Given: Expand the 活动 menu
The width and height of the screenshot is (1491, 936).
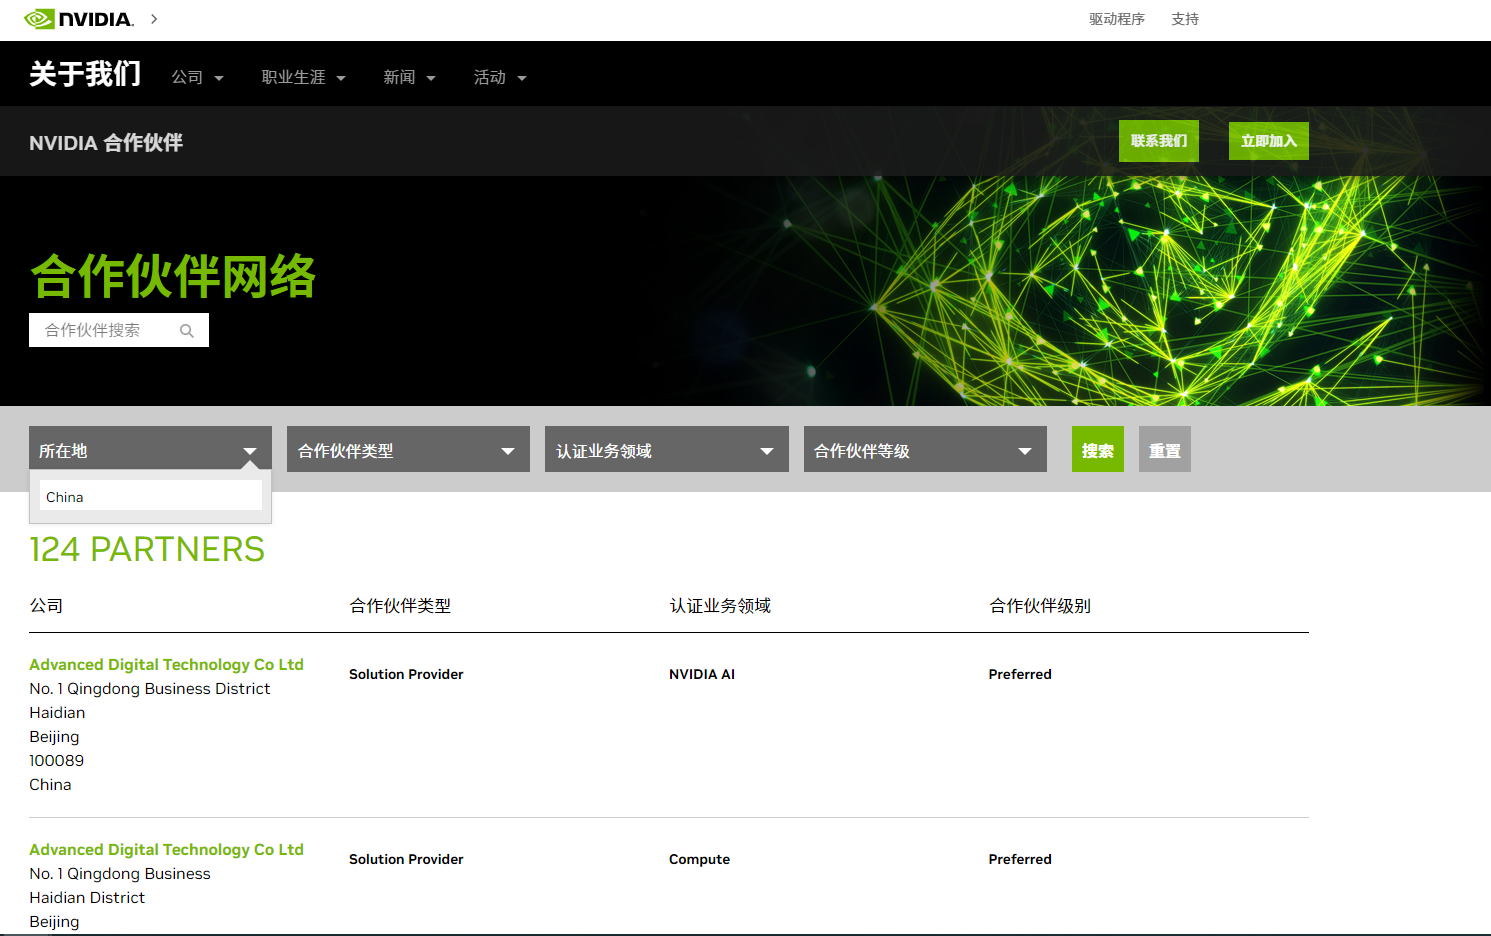Looking at the screenshot, I should point(500,77).
